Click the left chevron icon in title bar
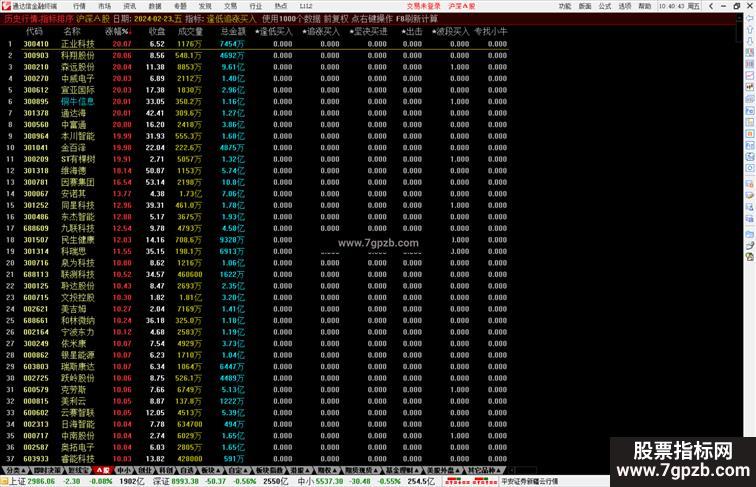Screen dimensions: 756x487 [x=711, y=6]
